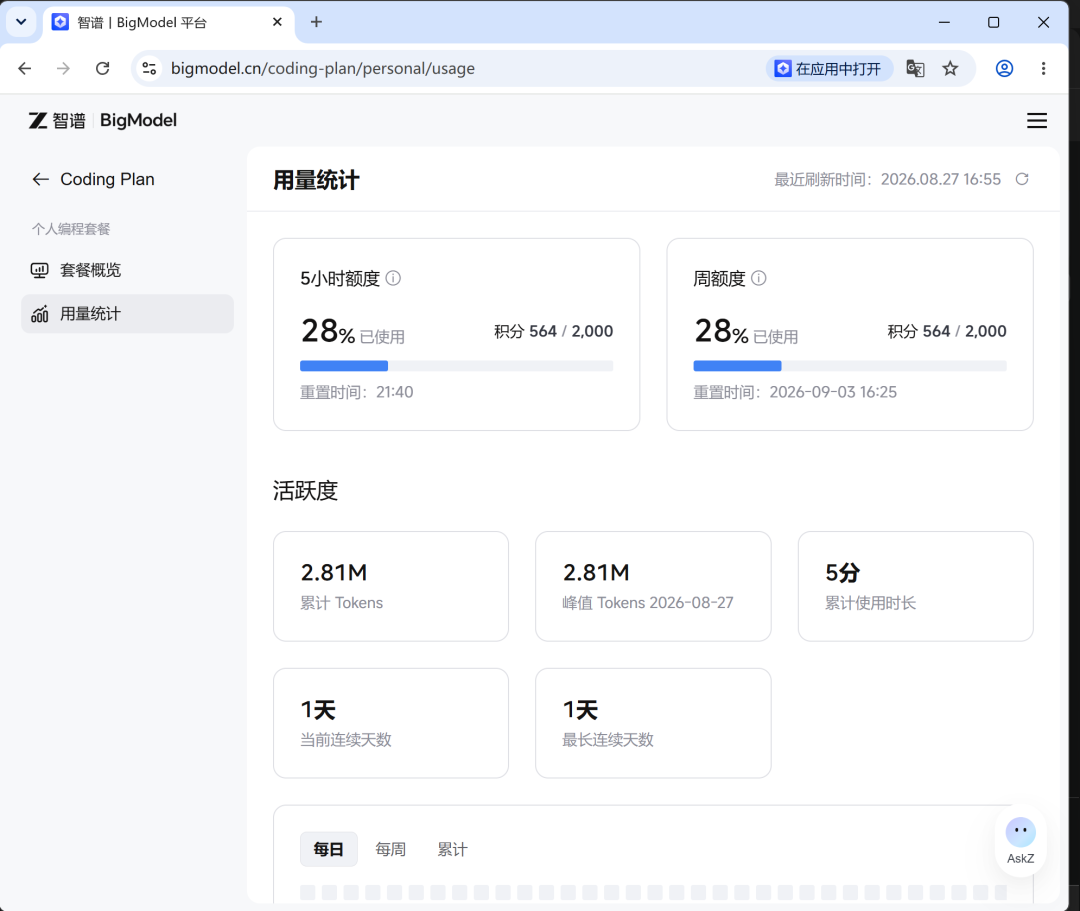Click 积分 564 / 2,000 in 5小时额度 card

pos(553,331)
